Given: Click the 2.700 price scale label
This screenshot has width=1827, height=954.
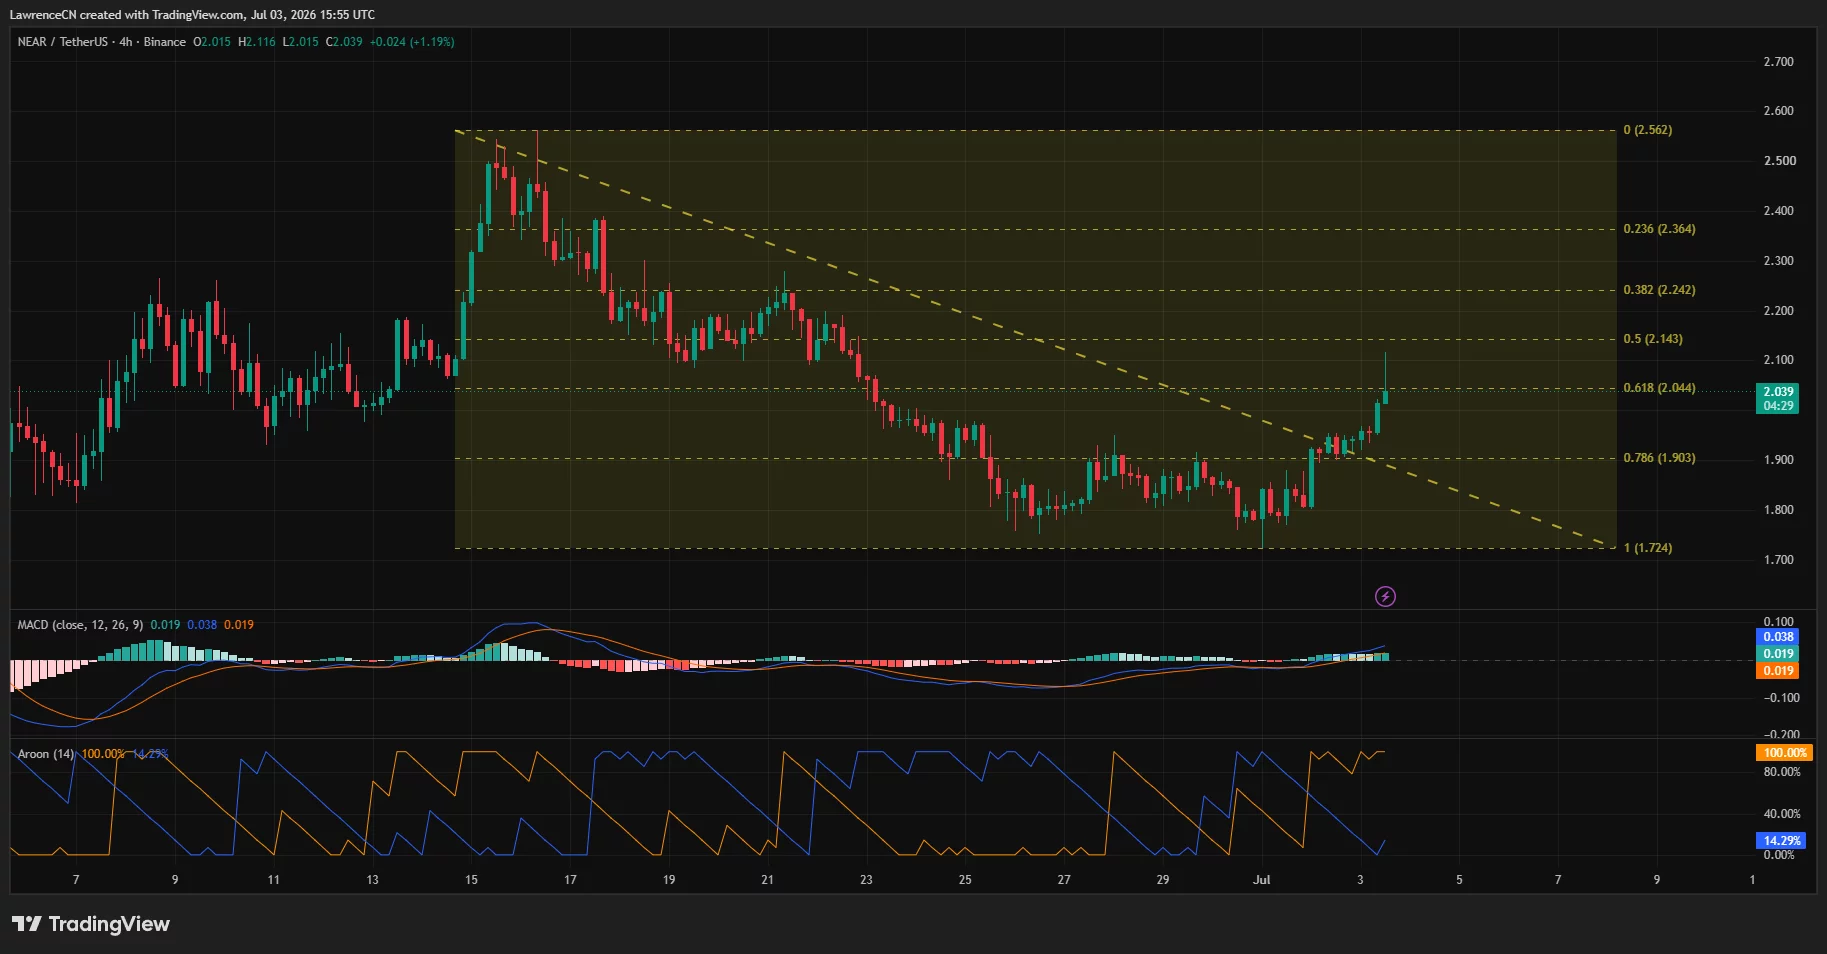Looking at the screenshot, I should click(x=1778, y=62).
